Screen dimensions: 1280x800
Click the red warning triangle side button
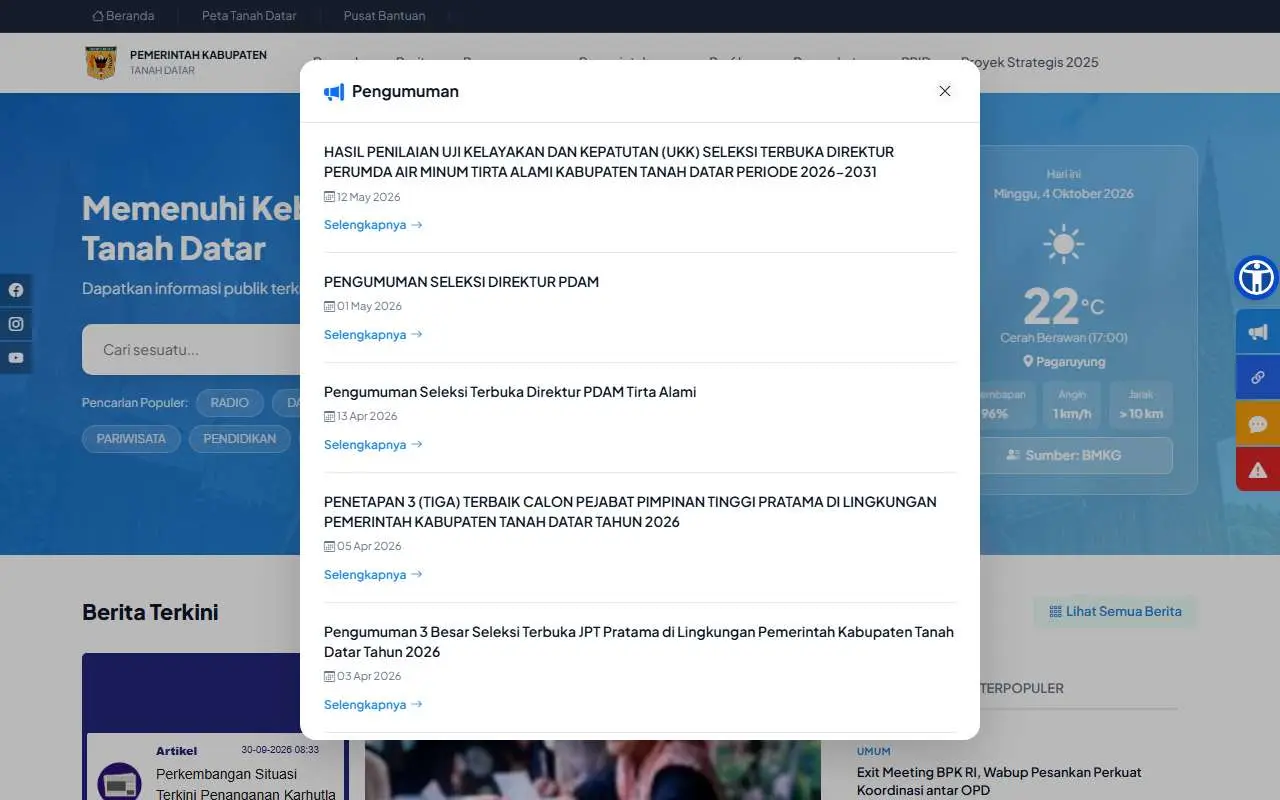tap(1258, 469)
